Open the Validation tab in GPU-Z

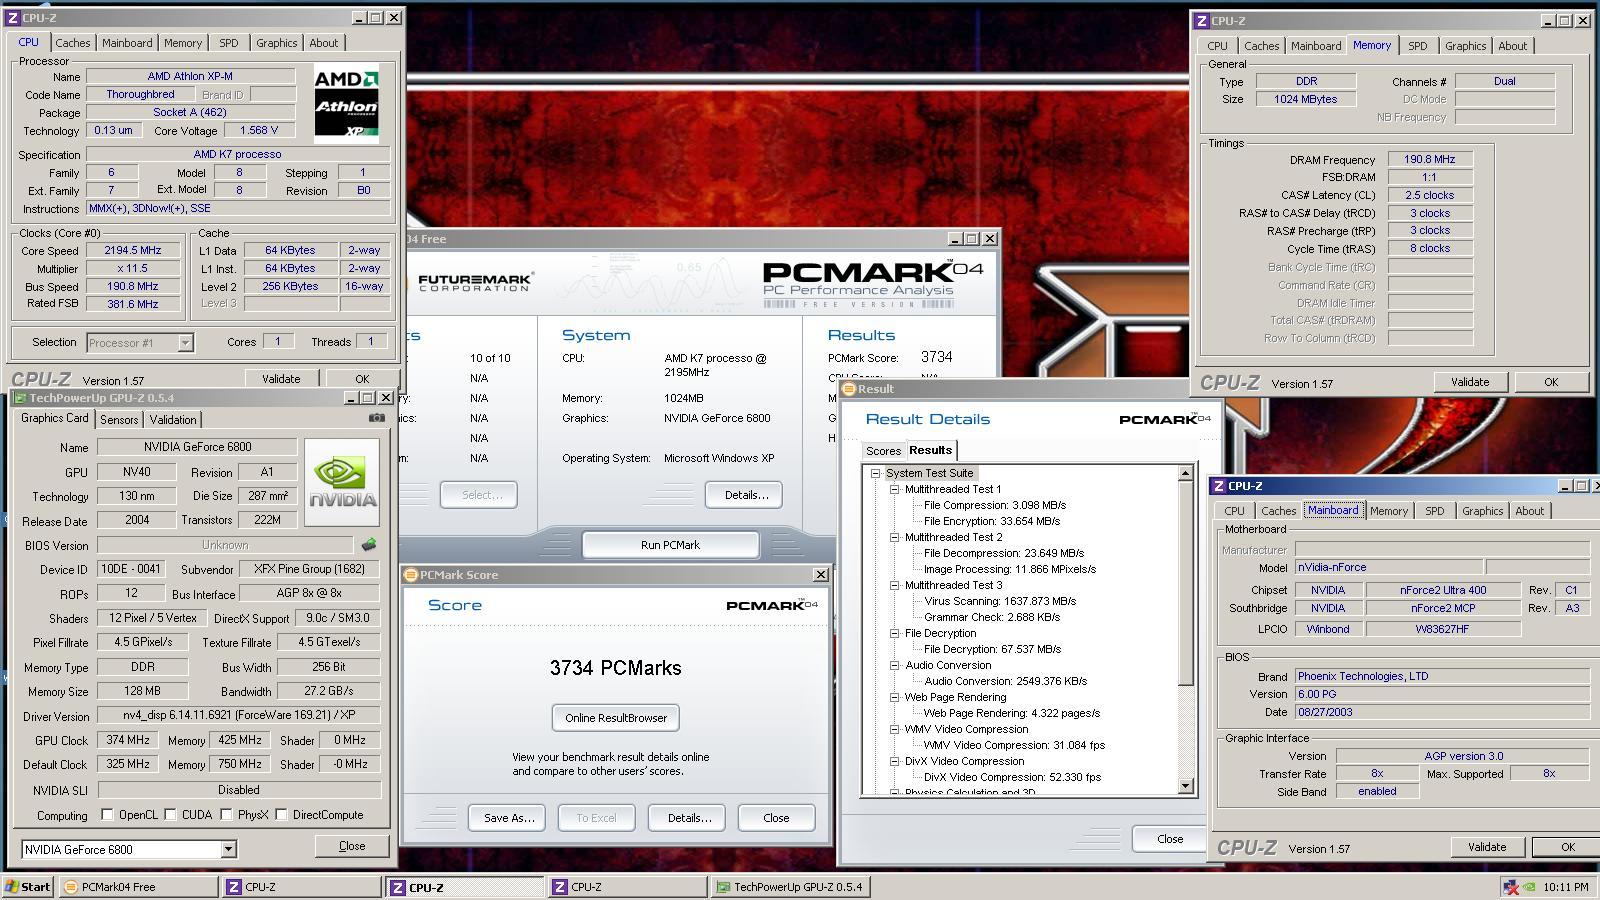point(173,420)
